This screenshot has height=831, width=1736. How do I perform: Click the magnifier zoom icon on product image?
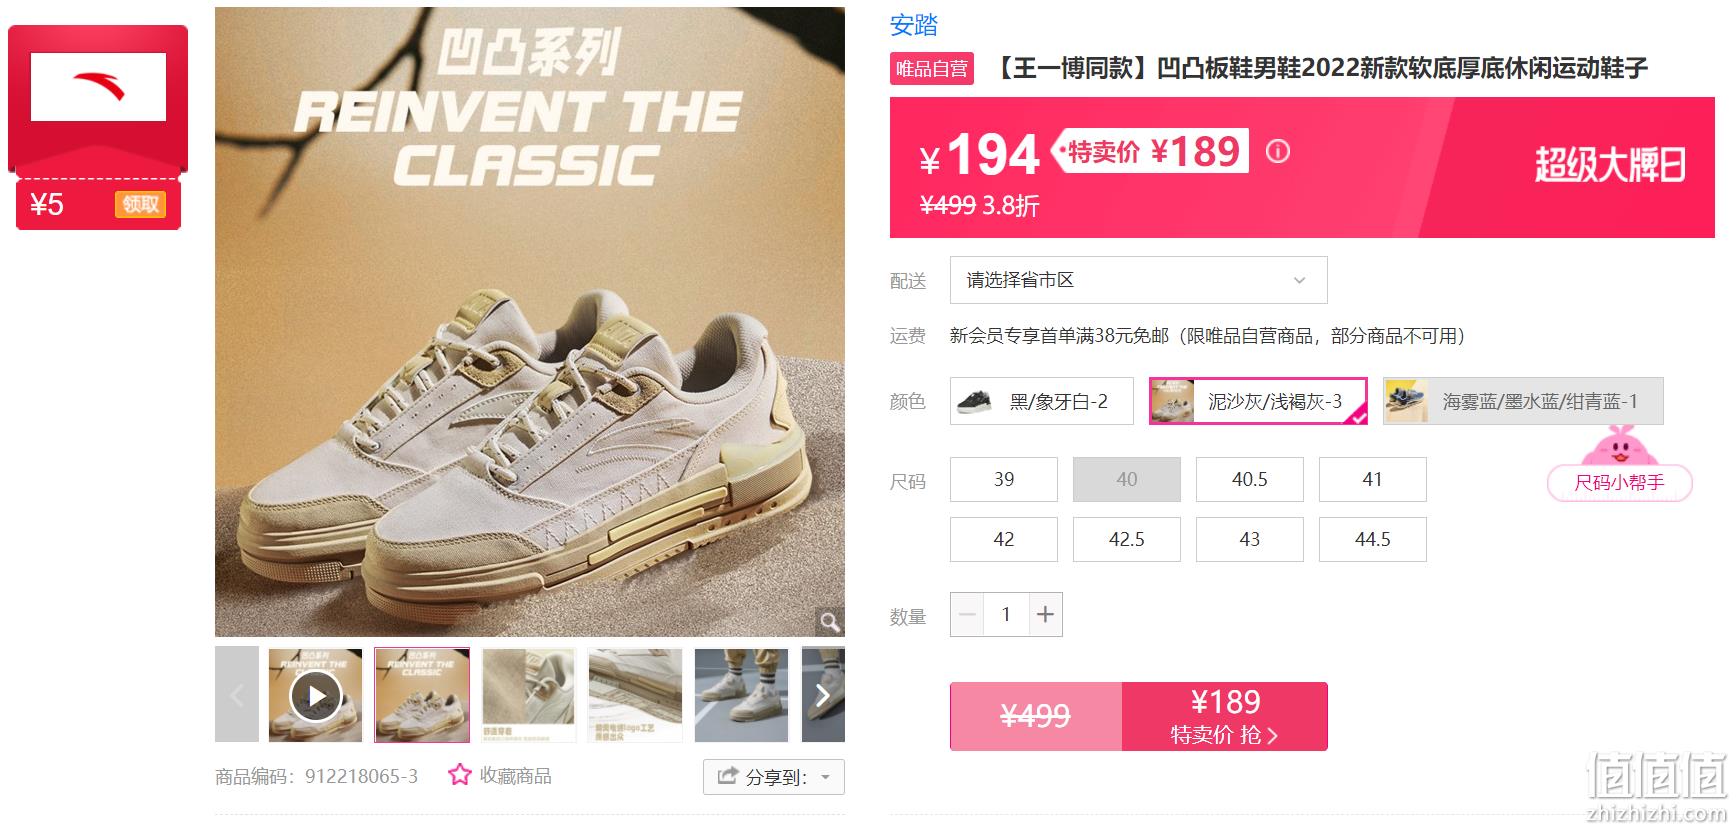coord(829,622)
